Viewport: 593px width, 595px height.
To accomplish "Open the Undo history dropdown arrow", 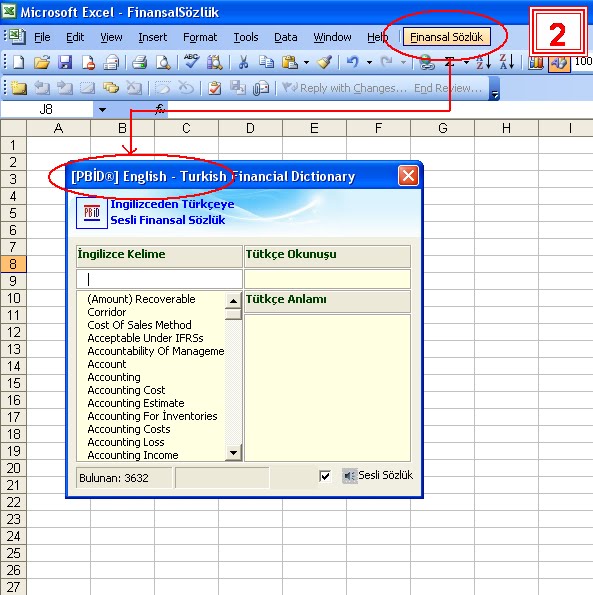I will (369, 62).
